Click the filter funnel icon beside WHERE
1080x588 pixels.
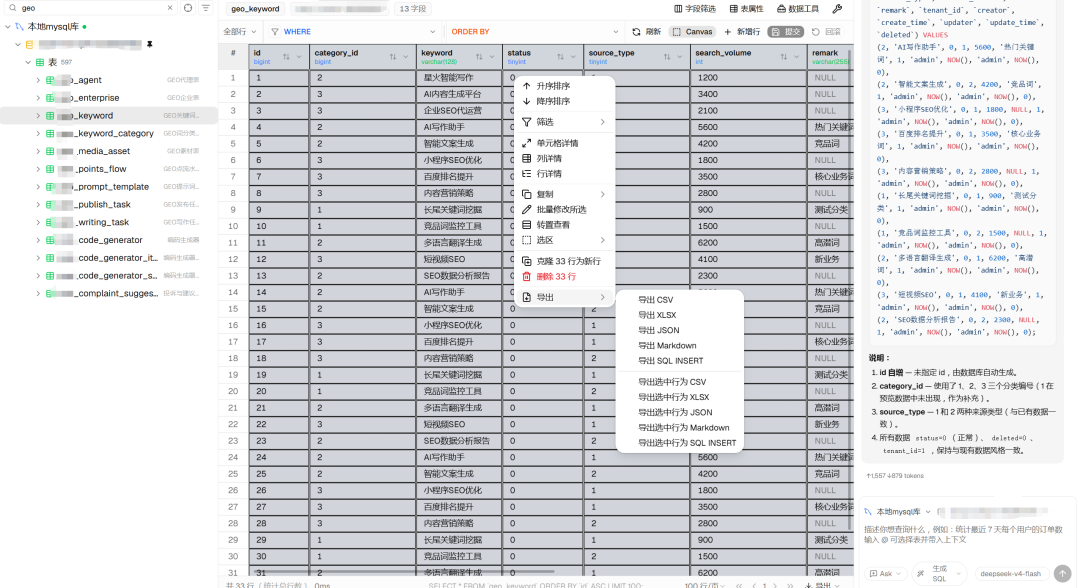(275, 32)
